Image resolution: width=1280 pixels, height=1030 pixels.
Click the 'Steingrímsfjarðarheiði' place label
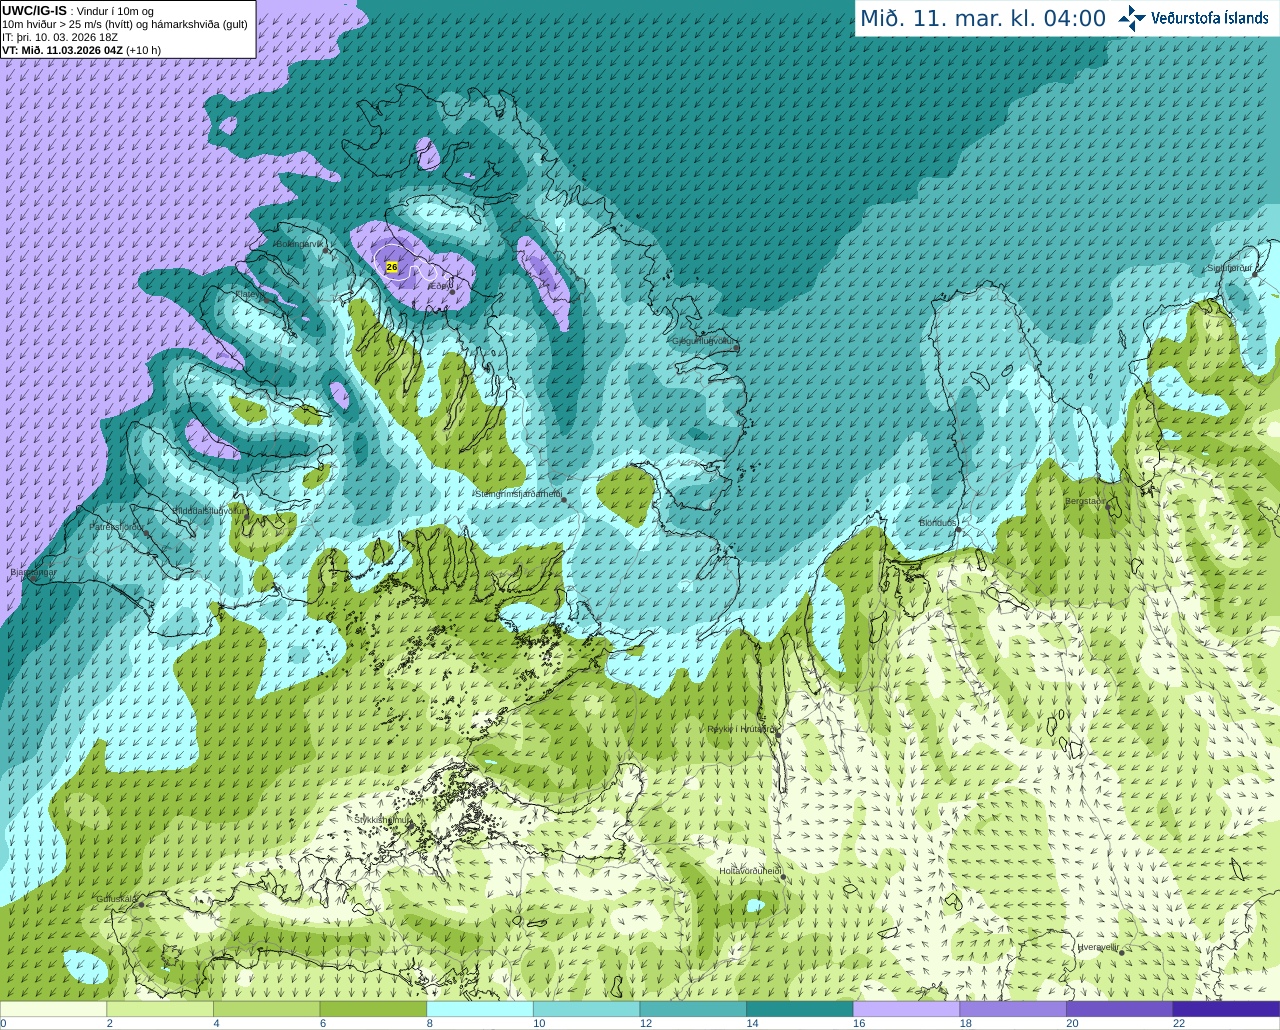click(x=518, y=494)
